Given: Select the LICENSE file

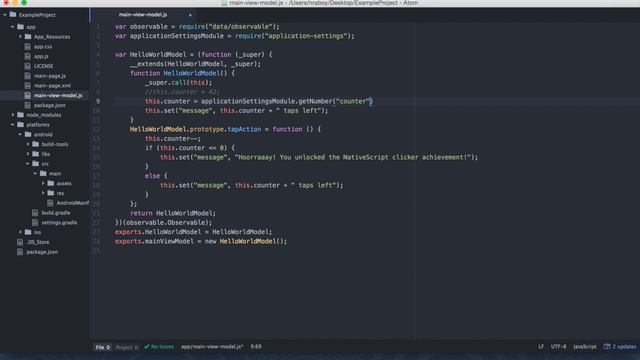Looking at the screenshot, I should [44, 66].
